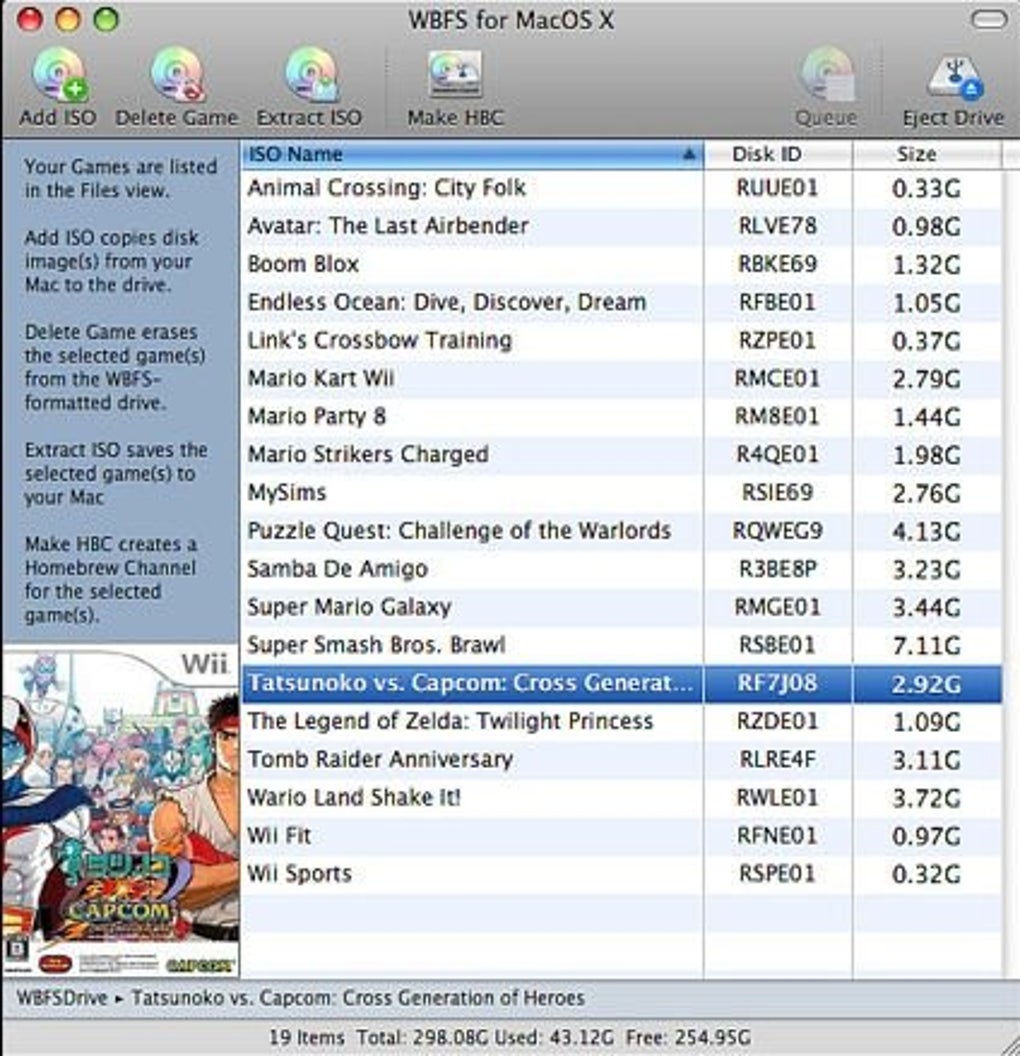
Task: Select Avatar: The Last Airbender row
Action: pyautogui.click(x=621, y=226)
